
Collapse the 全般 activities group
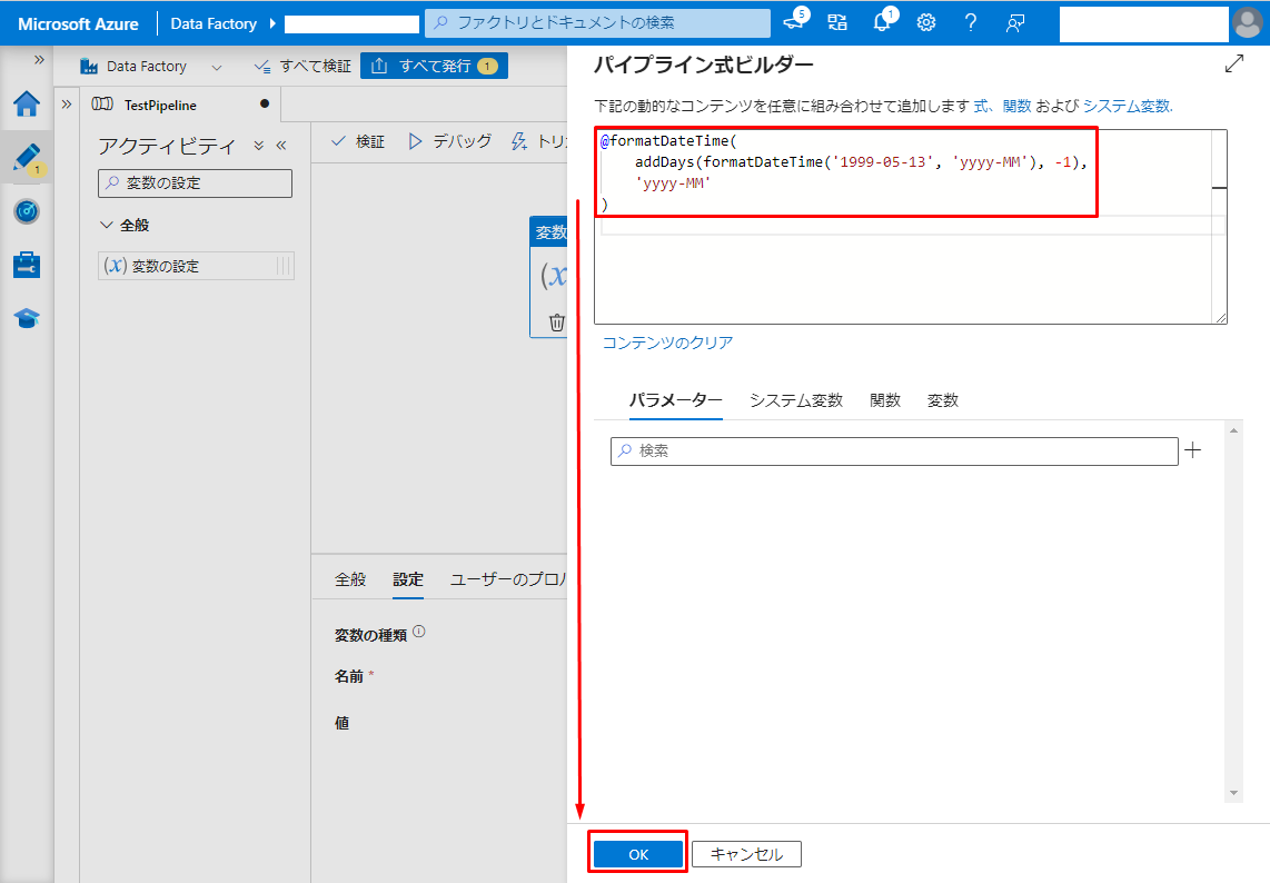pos(108,226)
